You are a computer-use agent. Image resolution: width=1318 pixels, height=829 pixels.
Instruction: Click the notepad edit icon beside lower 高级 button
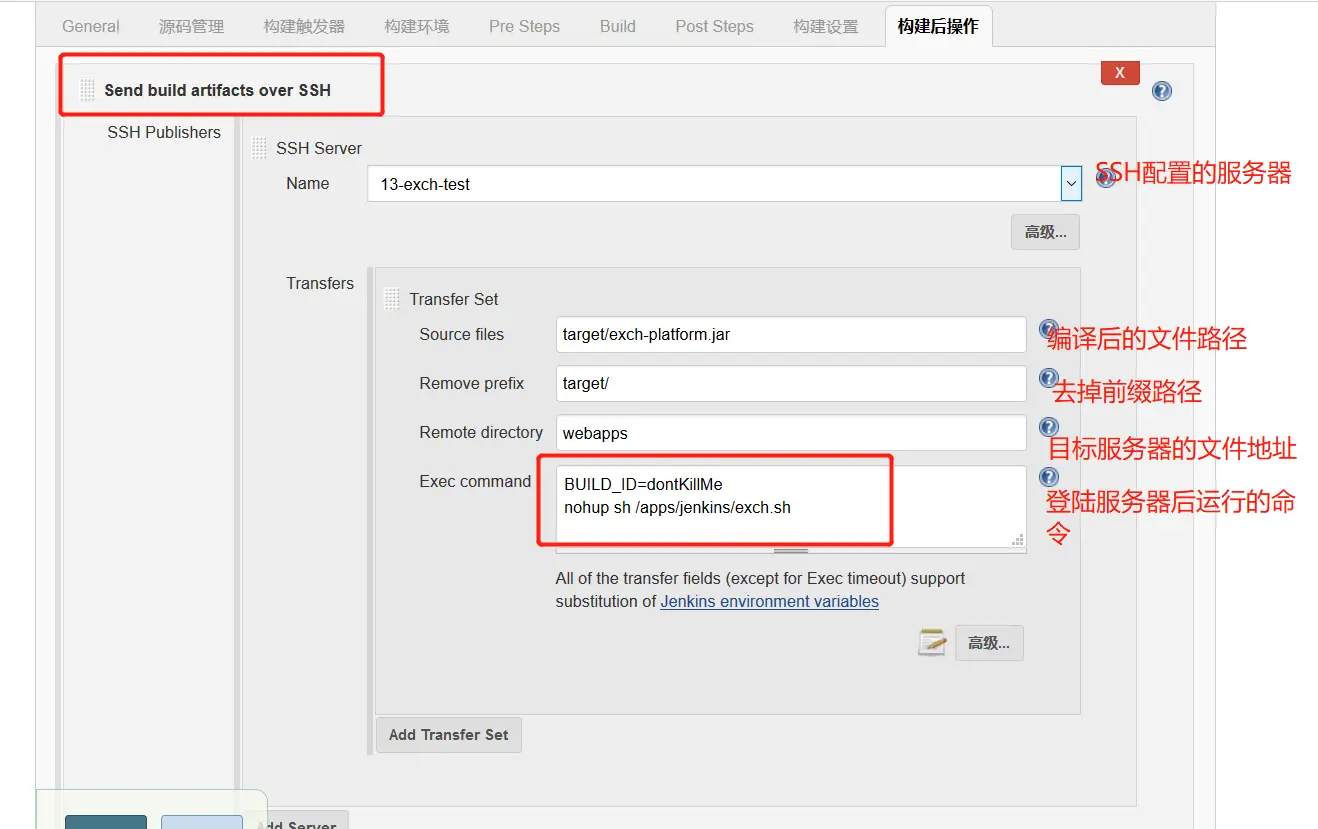(932, 642)
